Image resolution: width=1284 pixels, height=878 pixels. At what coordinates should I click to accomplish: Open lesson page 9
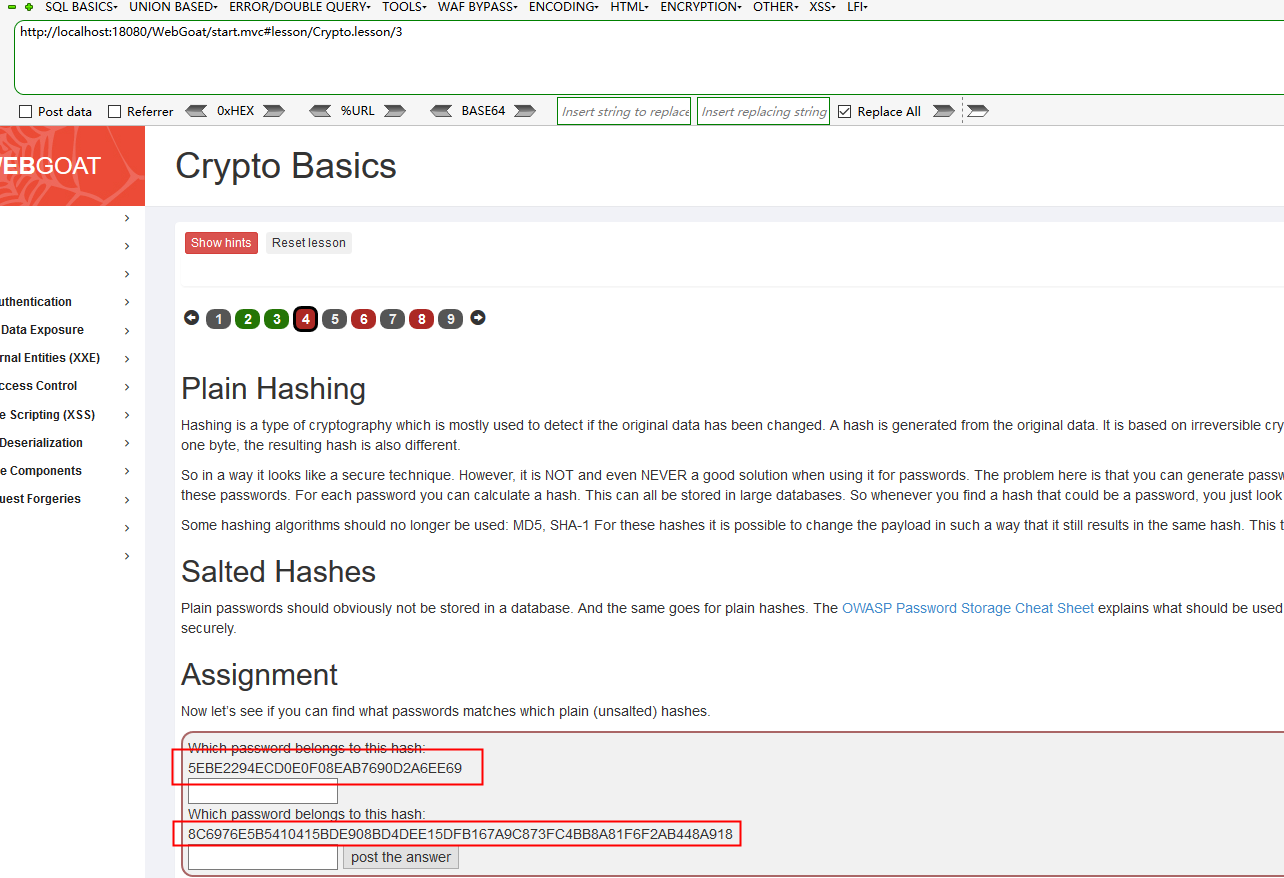pyautogui.click(x=451, y=319)
